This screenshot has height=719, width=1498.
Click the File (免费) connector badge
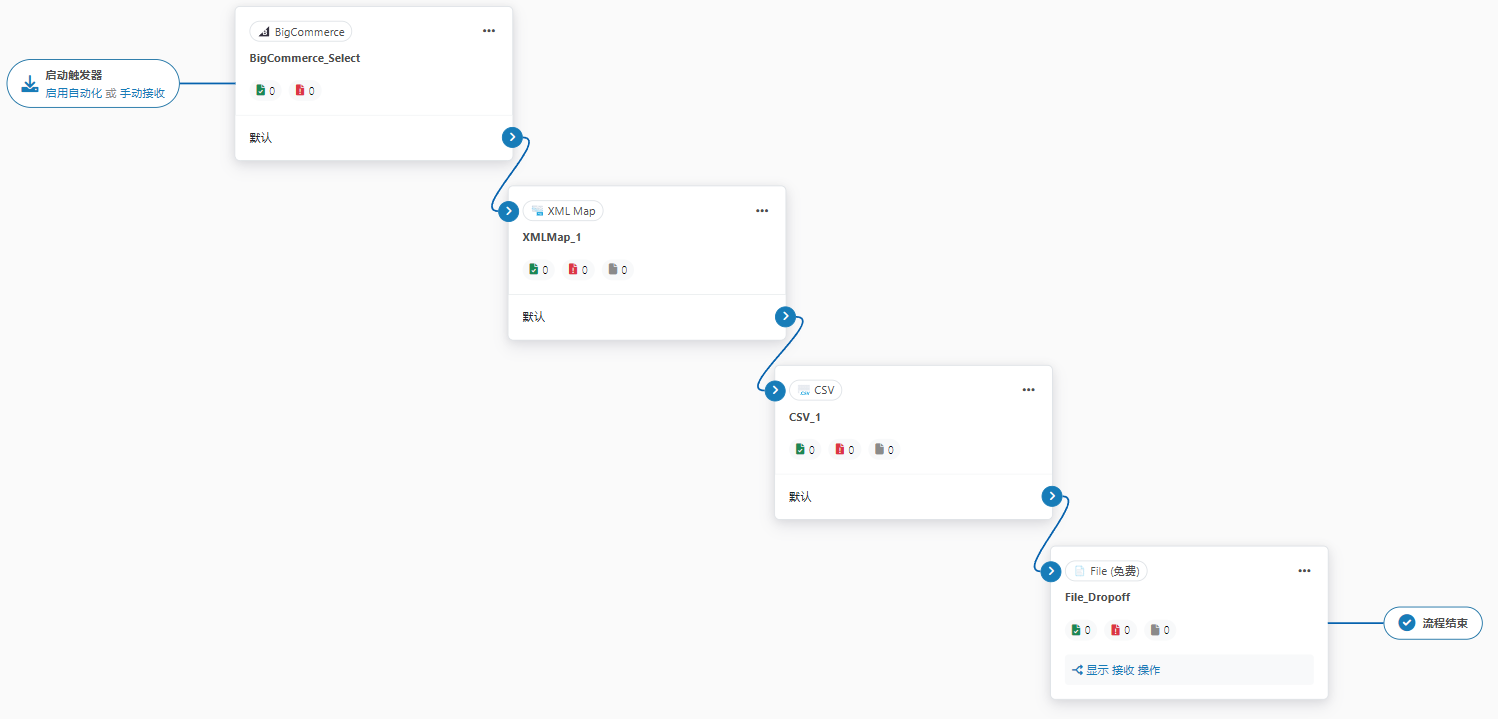(1106, 571)
